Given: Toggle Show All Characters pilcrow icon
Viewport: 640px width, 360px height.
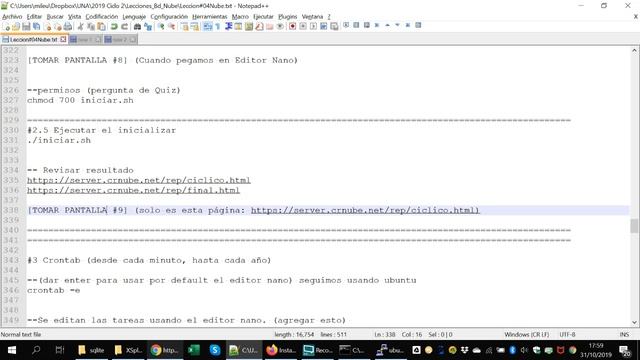Looking at the screenshot, I should pos(218,27).
